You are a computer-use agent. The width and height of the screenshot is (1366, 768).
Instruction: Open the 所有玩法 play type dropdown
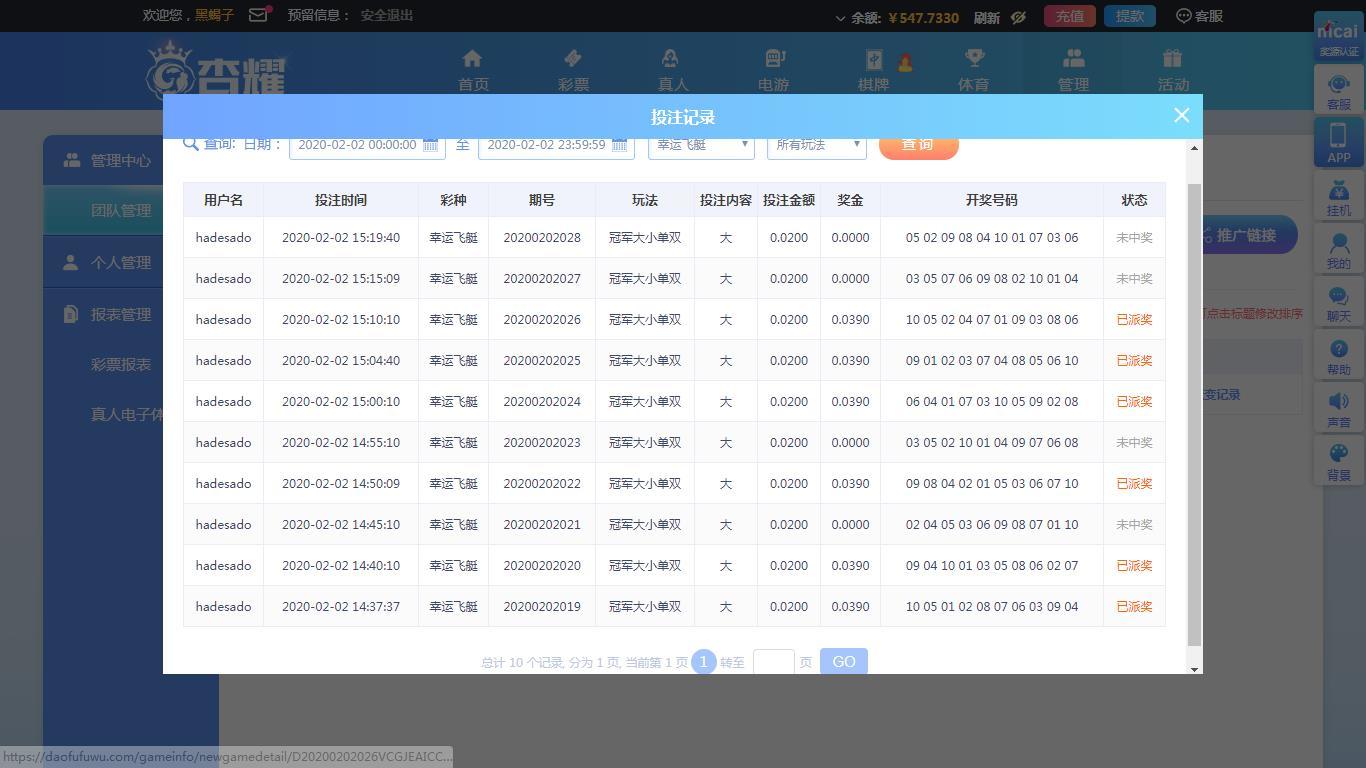[816, 145]
